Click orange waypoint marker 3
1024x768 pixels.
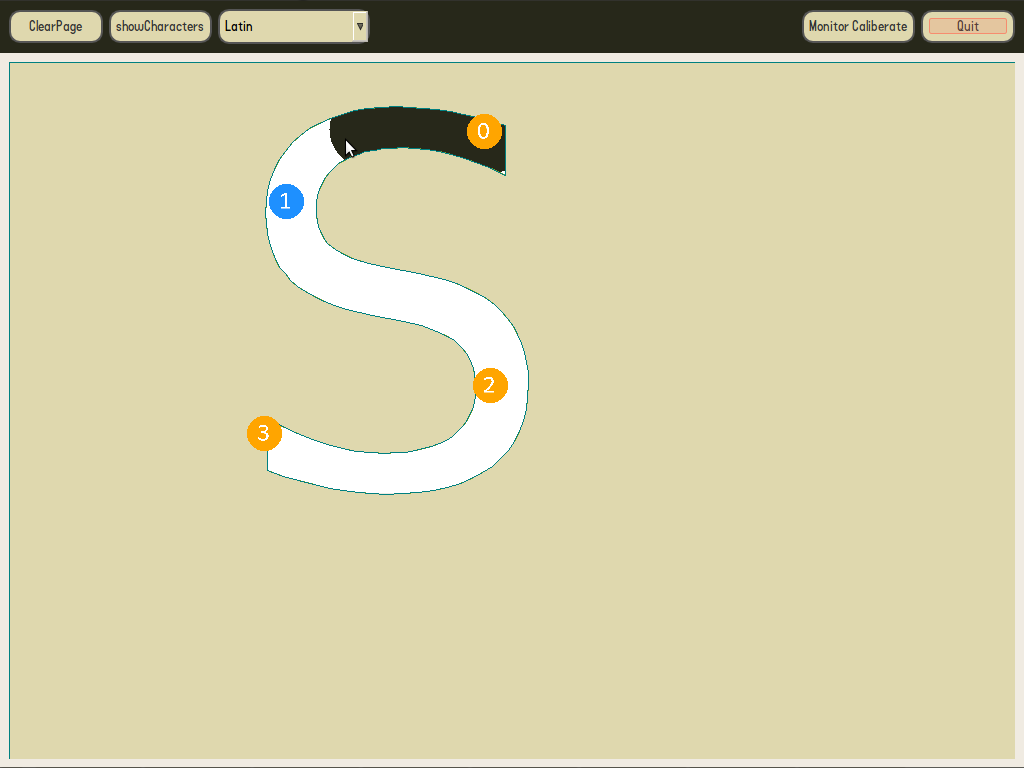pyautogui.click(x=264, y=434)
